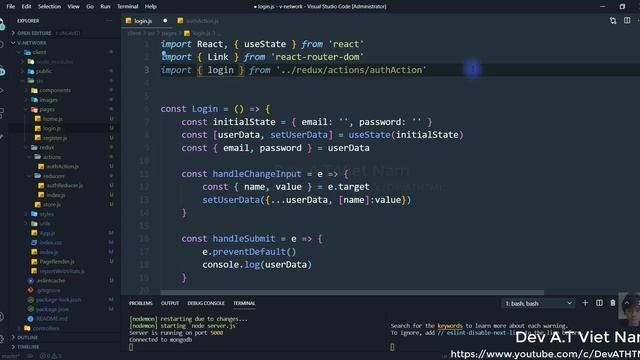
Task: Split the editor to the right
Action: (x=627, y=20)
